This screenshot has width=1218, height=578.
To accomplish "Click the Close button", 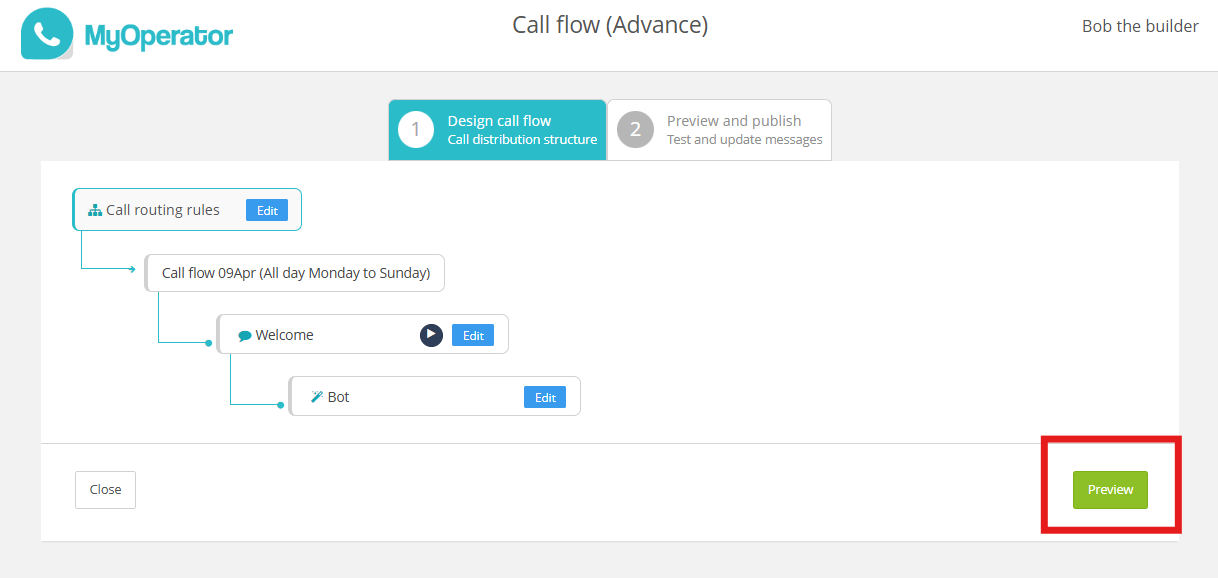I will (x=105, y=490).
